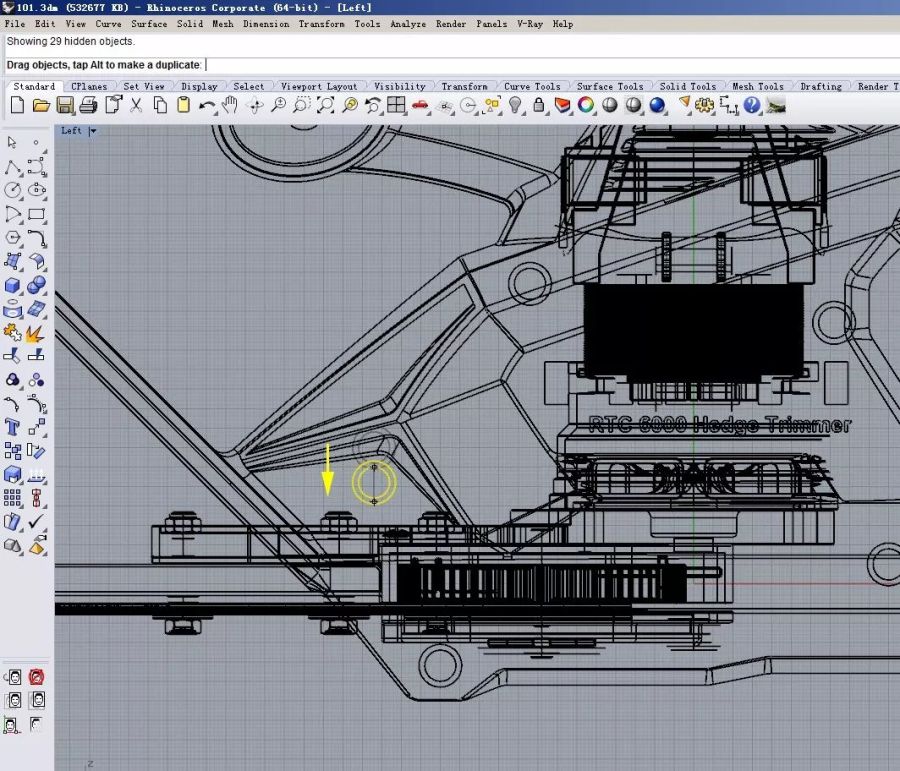Image resolution: width=900 pixels, height=771 pixels.
Task: Open the Left viewport title dropdown arrow
Action: coord(93,131)
